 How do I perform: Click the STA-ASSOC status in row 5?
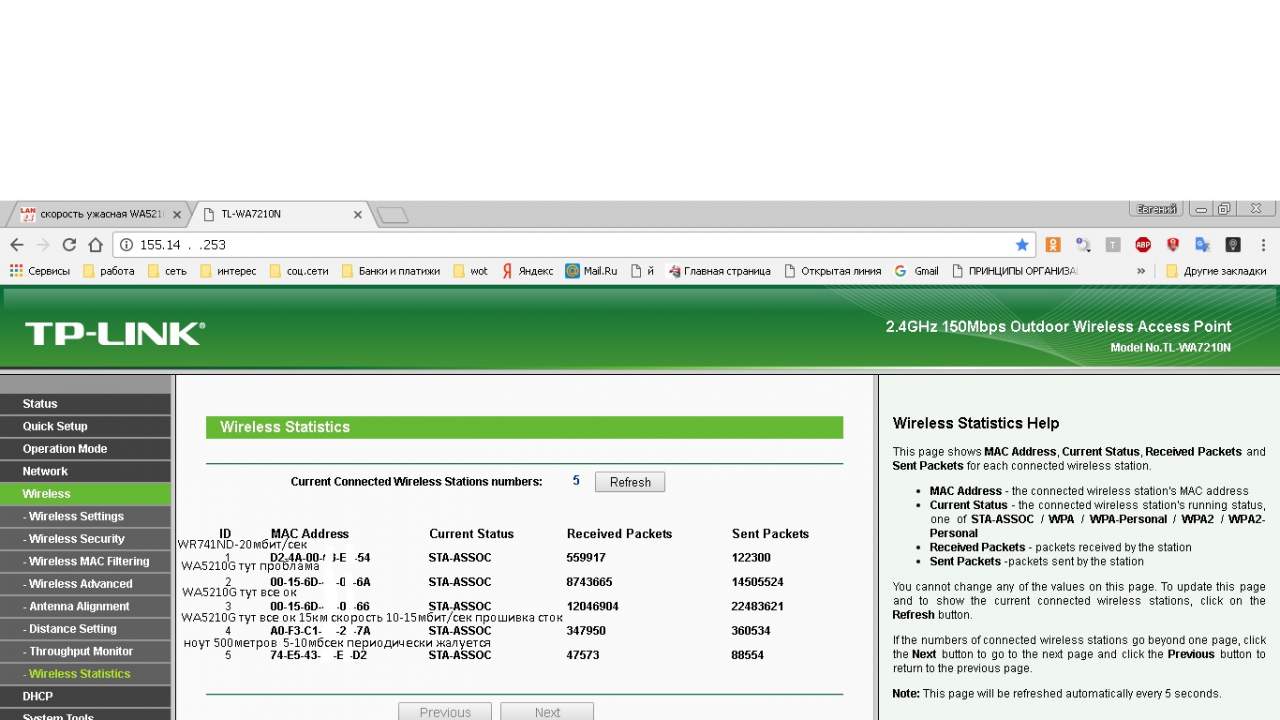click(x=460, y=655)
